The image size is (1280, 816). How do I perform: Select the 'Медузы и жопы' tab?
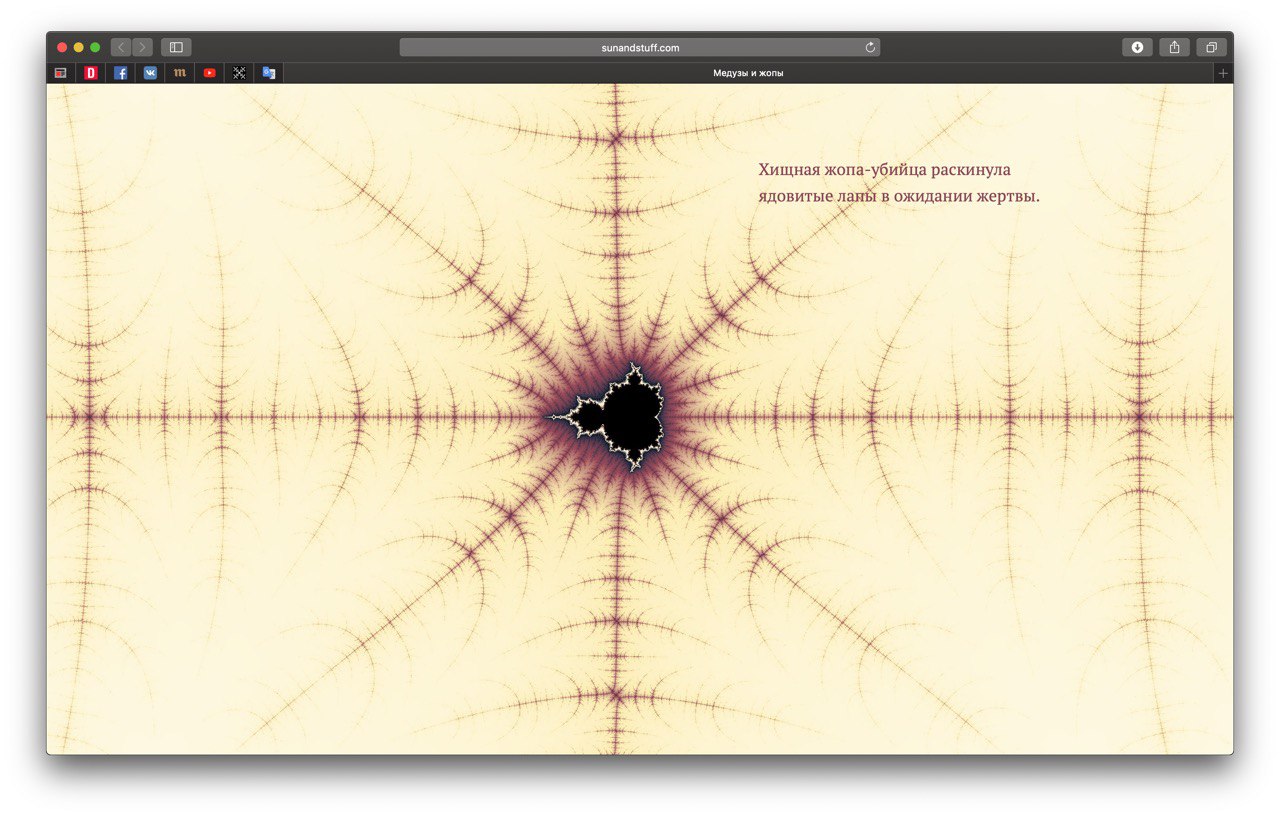tap(748, 73)
